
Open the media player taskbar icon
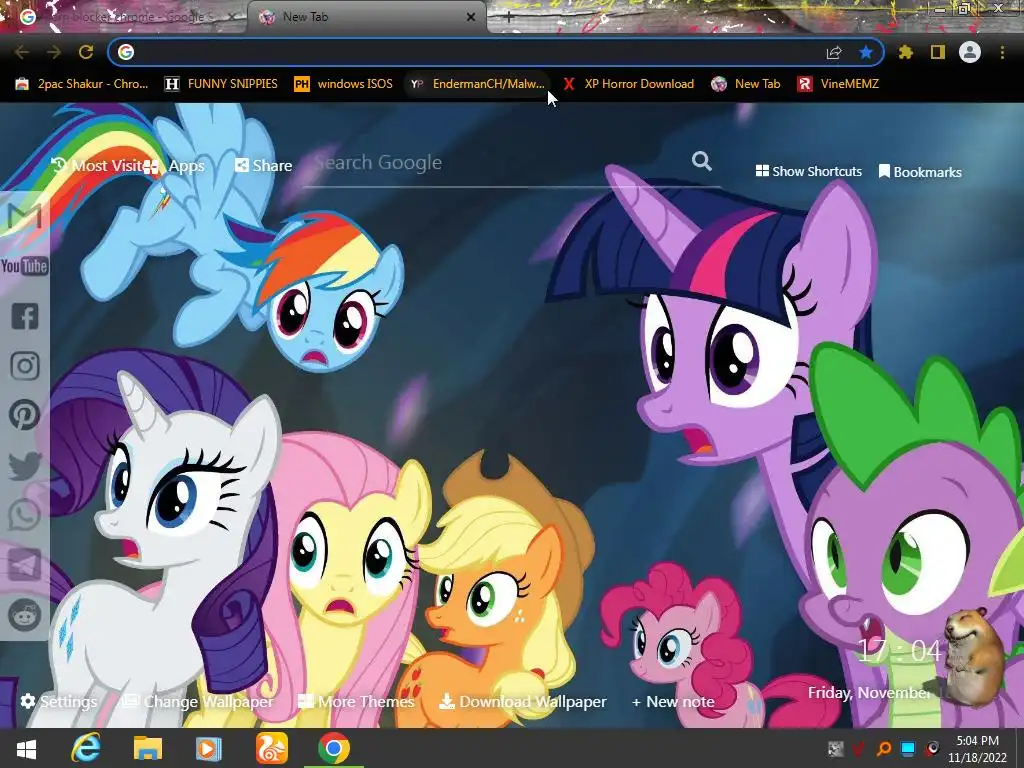pos(209,748)
